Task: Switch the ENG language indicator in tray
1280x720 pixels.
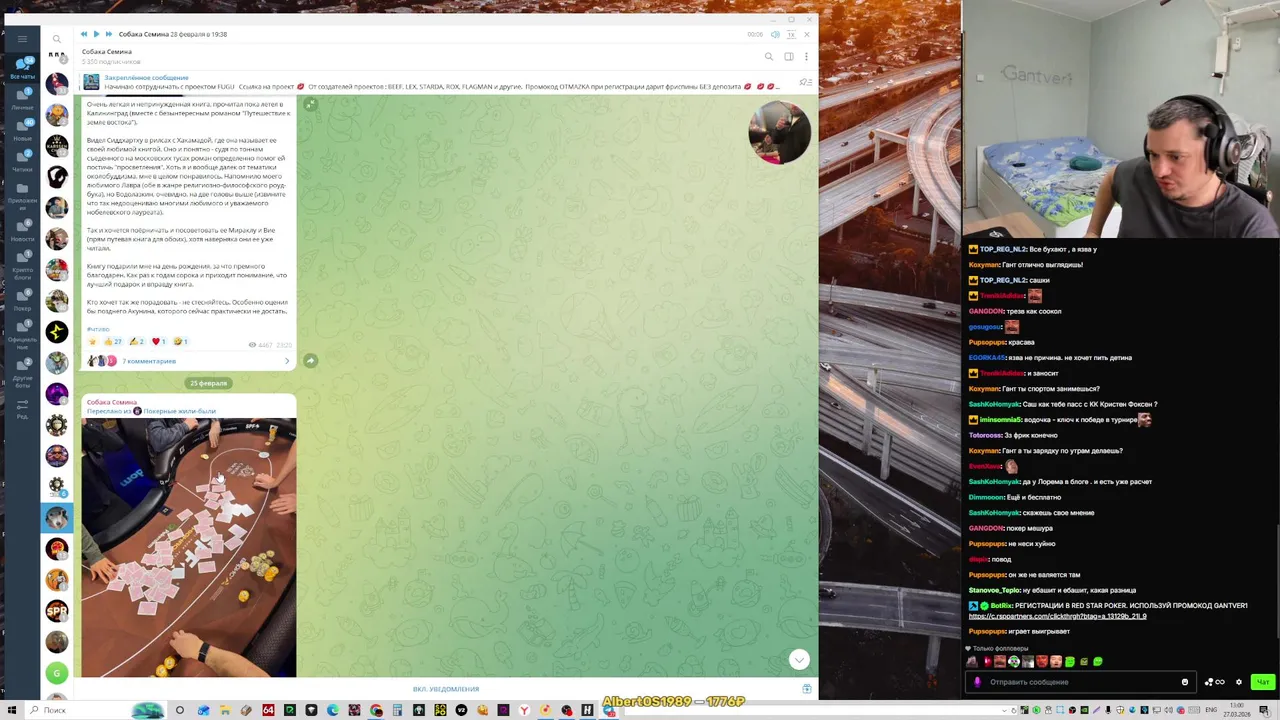Action: click(x=1213, y=710)
